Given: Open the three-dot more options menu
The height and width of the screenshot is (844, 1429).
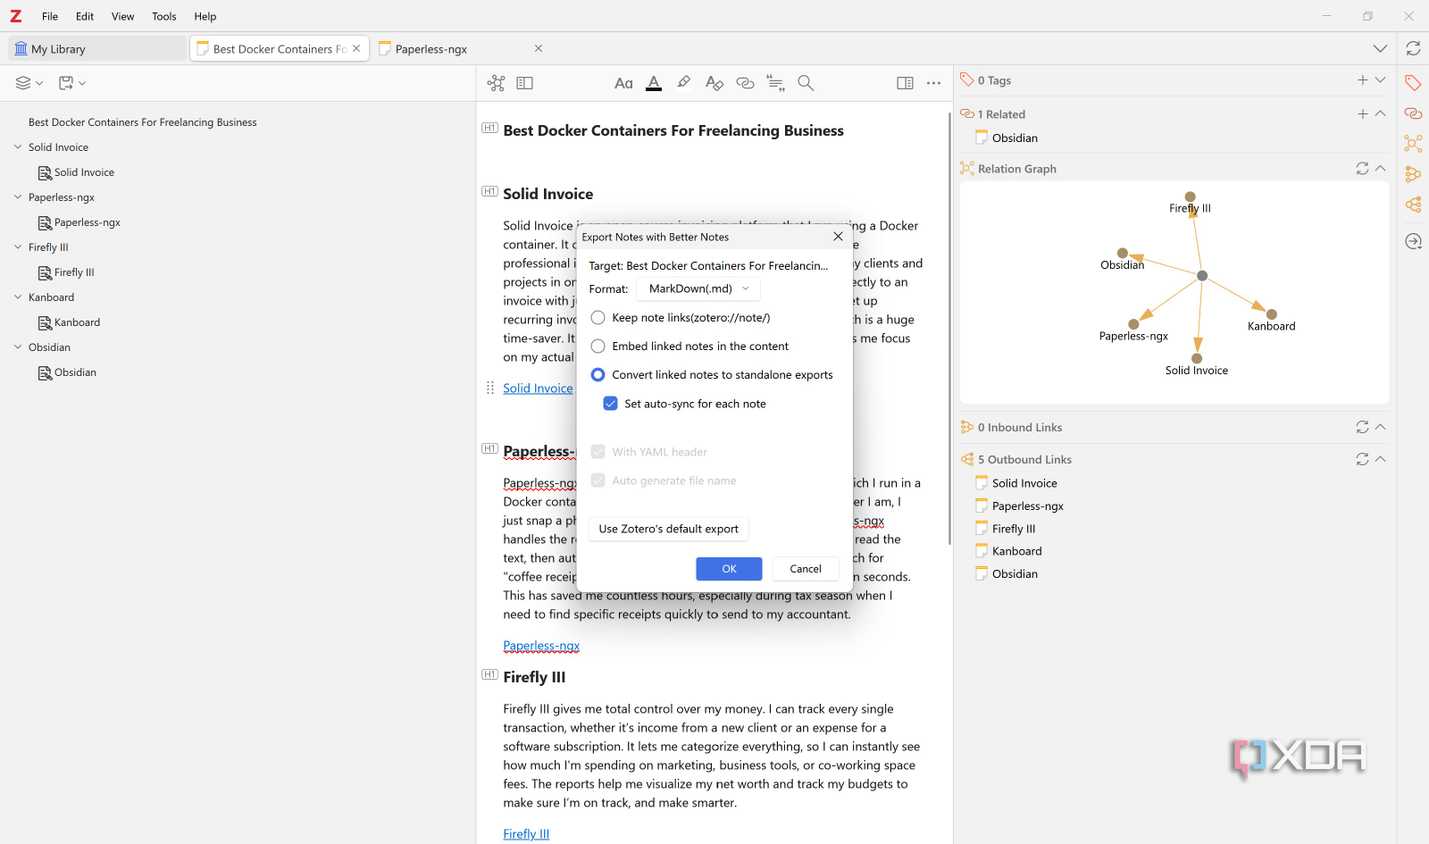Looking at the screenshot, I should point(934,83).
